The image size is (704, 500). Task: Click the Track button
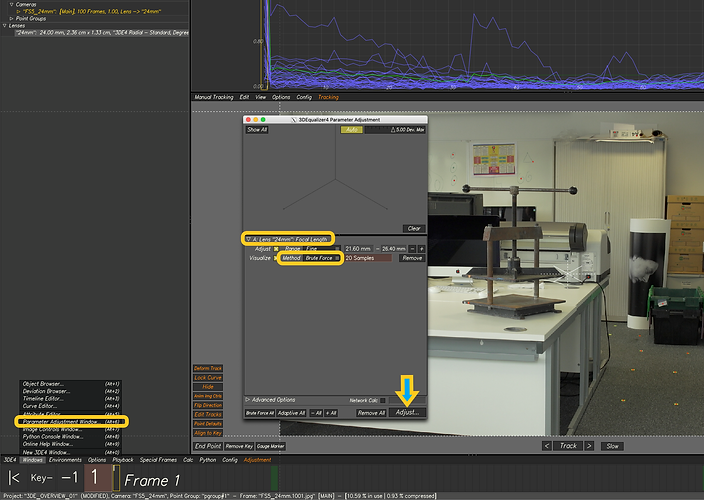(x=568, y=446)
